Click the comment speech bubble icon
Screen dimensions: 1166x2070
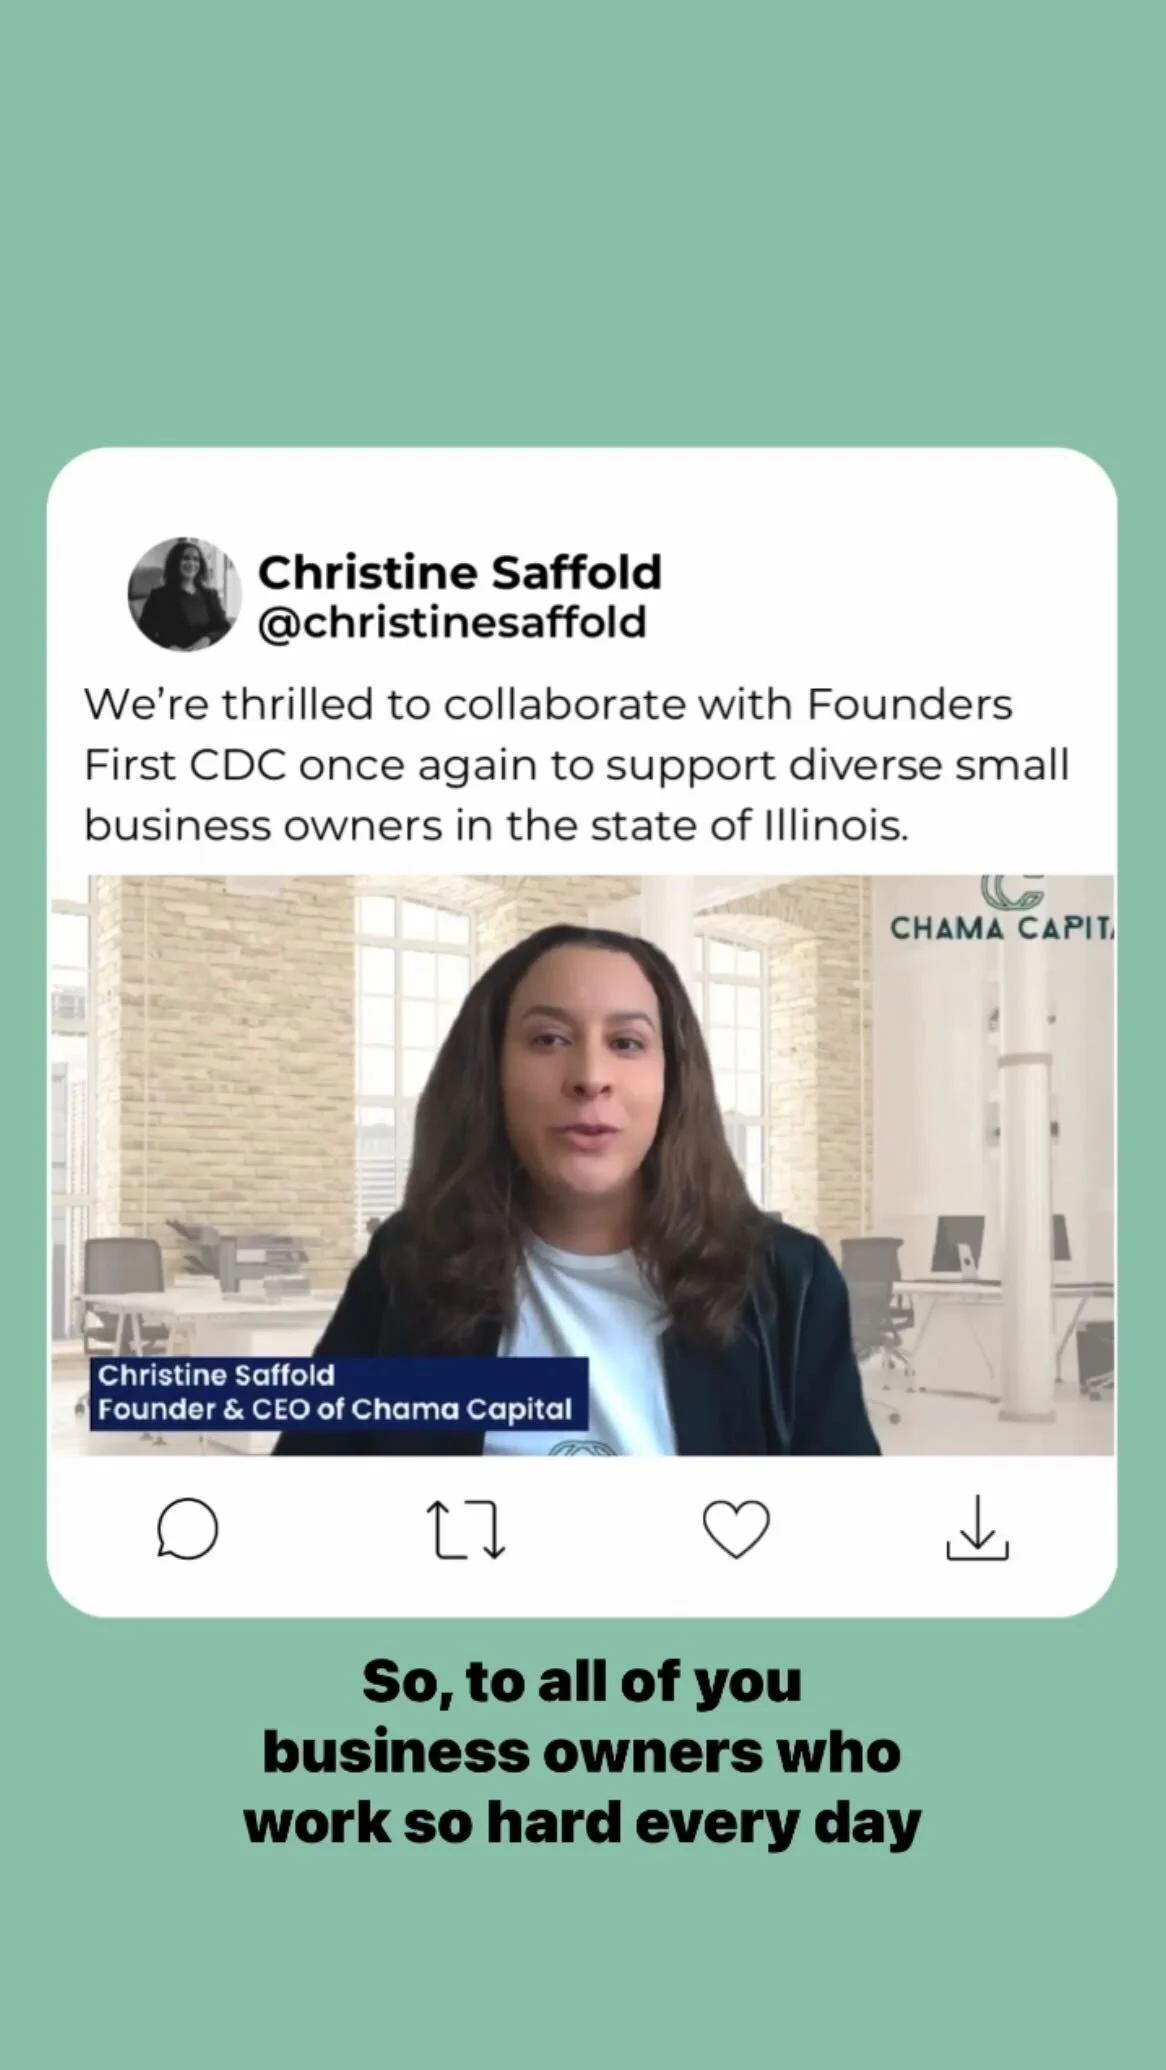[187, 1529]
